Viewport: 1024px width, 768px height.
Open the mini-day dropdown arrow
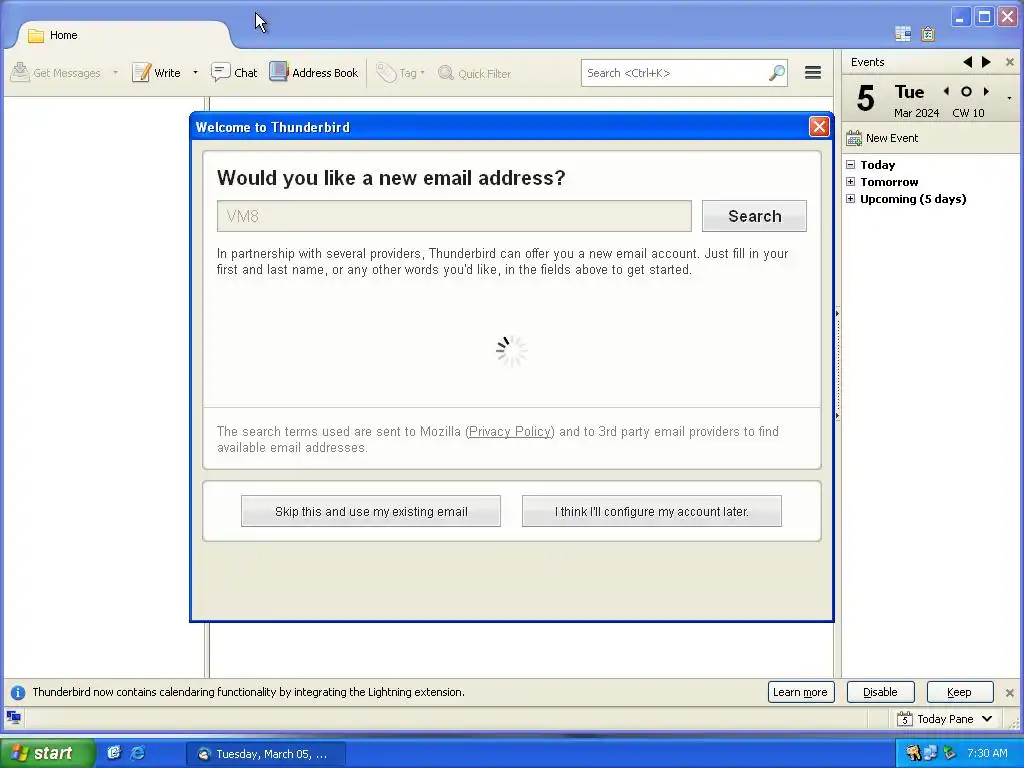(x=1009, y=98)
